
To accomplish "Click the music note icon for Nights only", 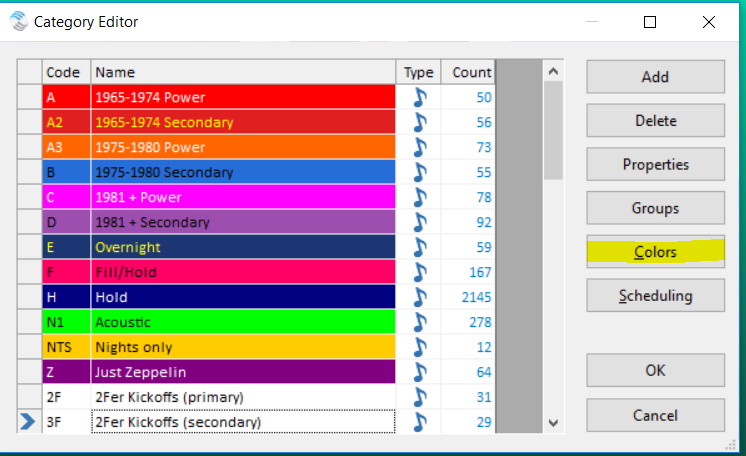I will coord(419,347).
